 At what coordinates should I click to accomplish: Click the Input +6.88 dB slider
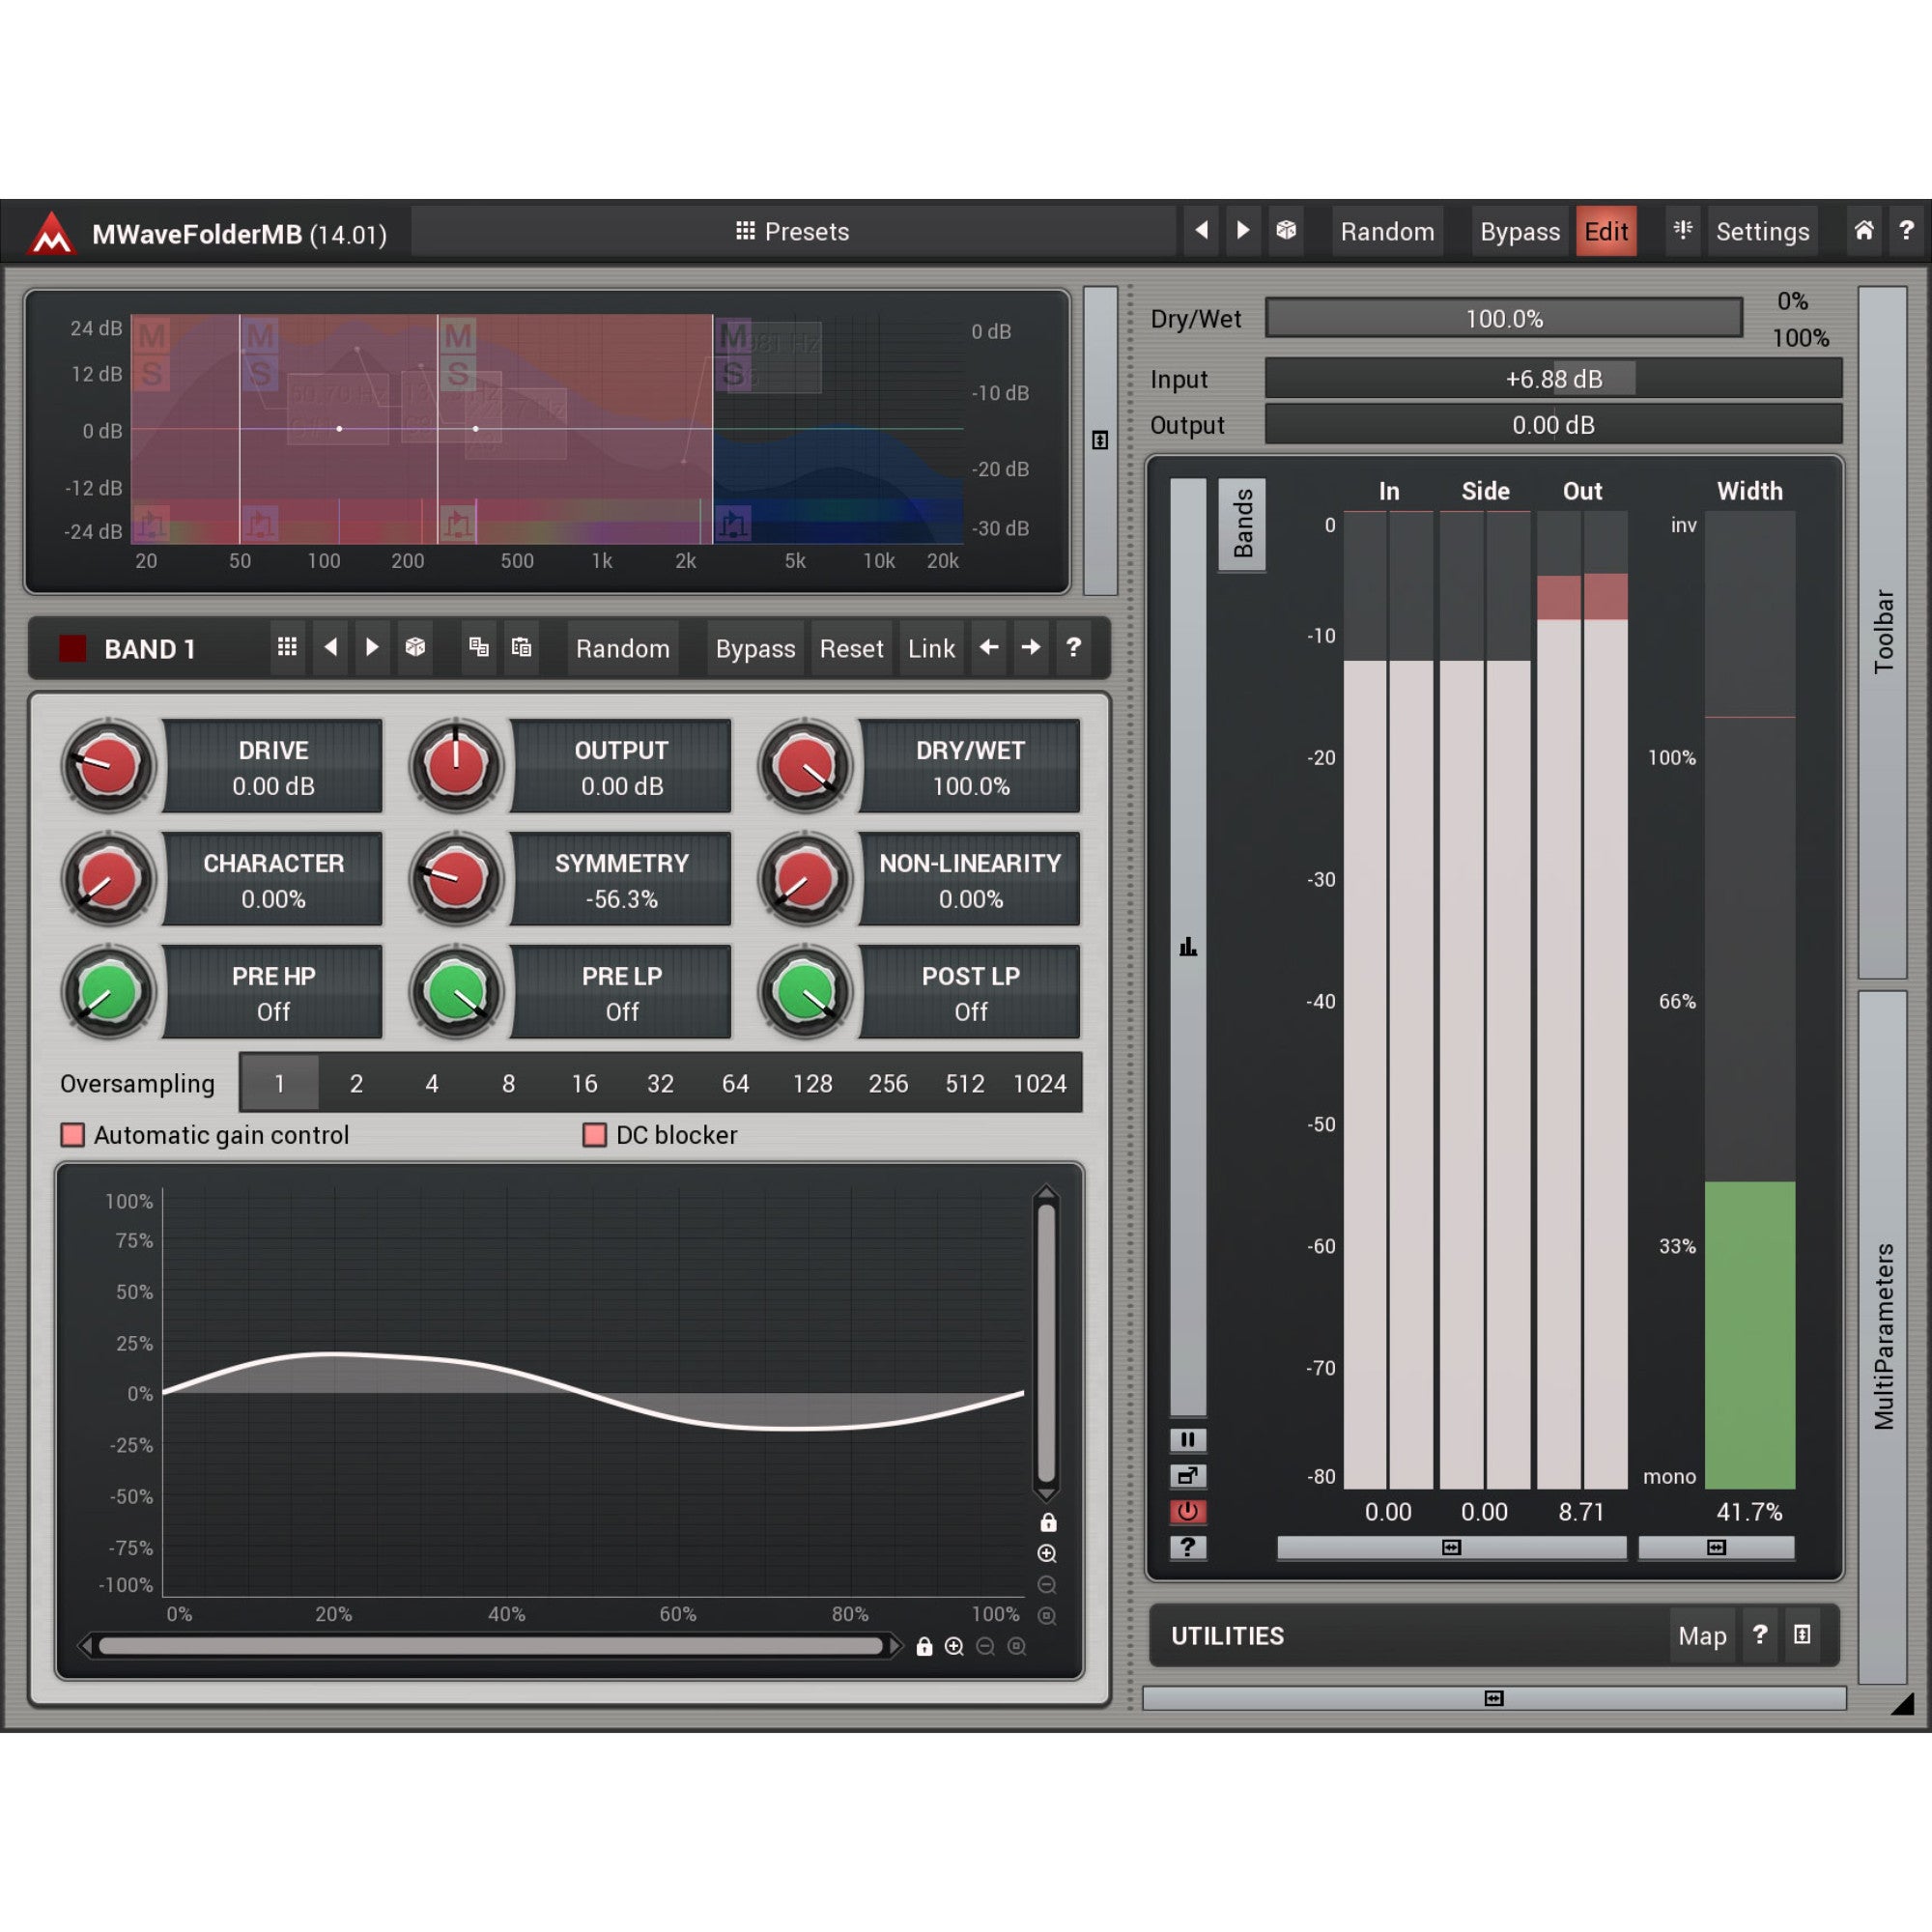click(1553, 379)
